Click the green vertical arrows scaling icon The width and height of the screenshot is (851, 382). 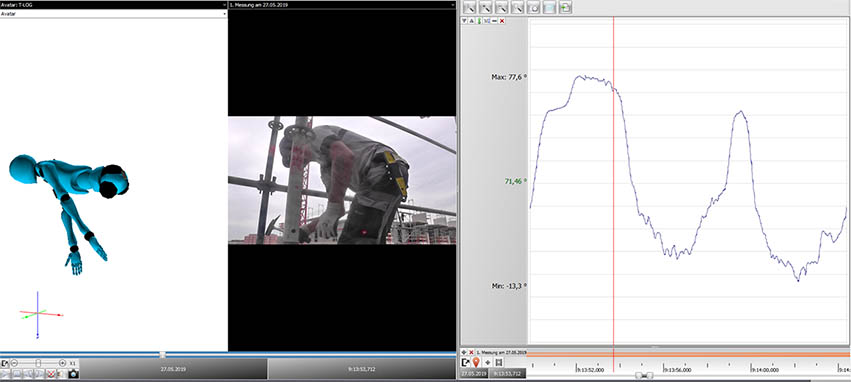coord(479,21)
